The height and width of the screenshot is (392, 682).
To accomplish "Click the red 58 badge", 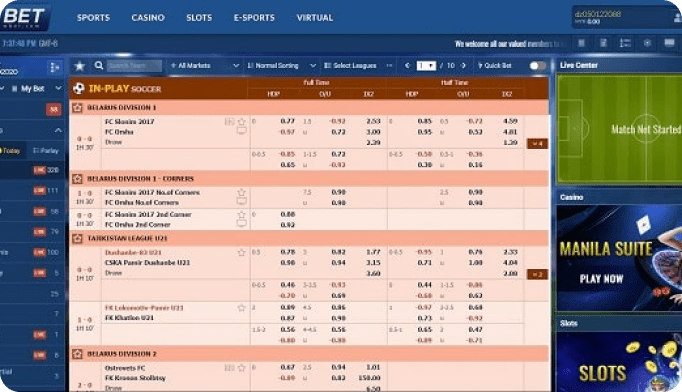I will 53,109.
